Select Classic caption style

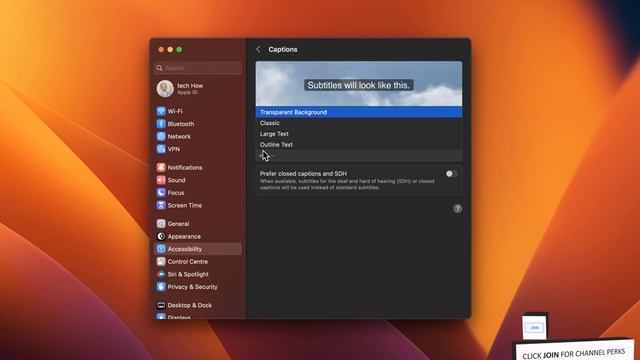click(359, 123)
